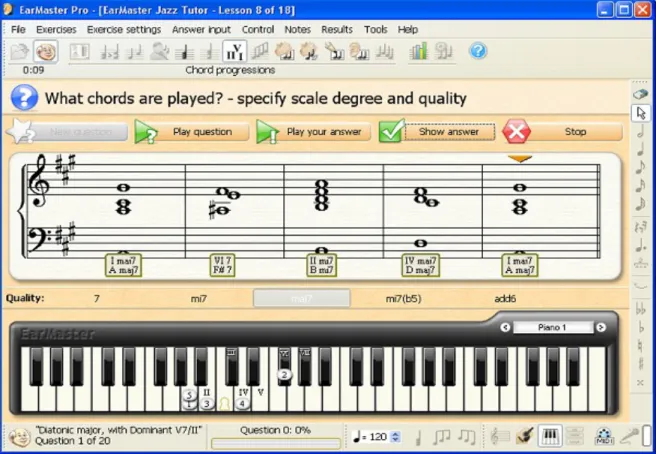Switch to next piano instrument arrow
Viewport: 656px width, 454px height.
click(x=601, y=327)
